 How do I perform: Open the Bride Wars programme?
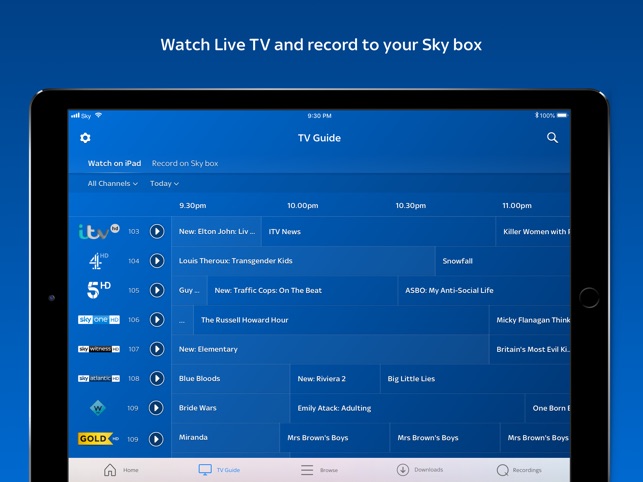(x=230, y=408)
